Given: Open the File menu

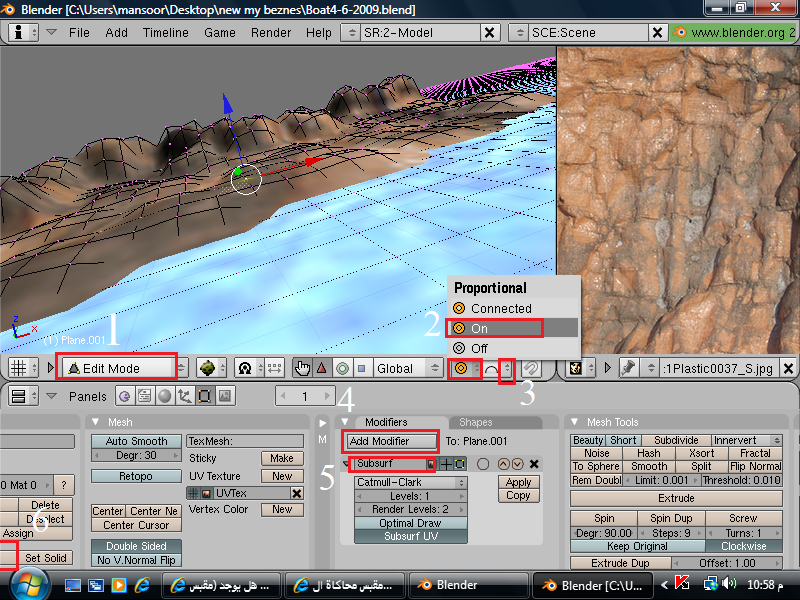Looking at the screenshot, I should 79,33.
